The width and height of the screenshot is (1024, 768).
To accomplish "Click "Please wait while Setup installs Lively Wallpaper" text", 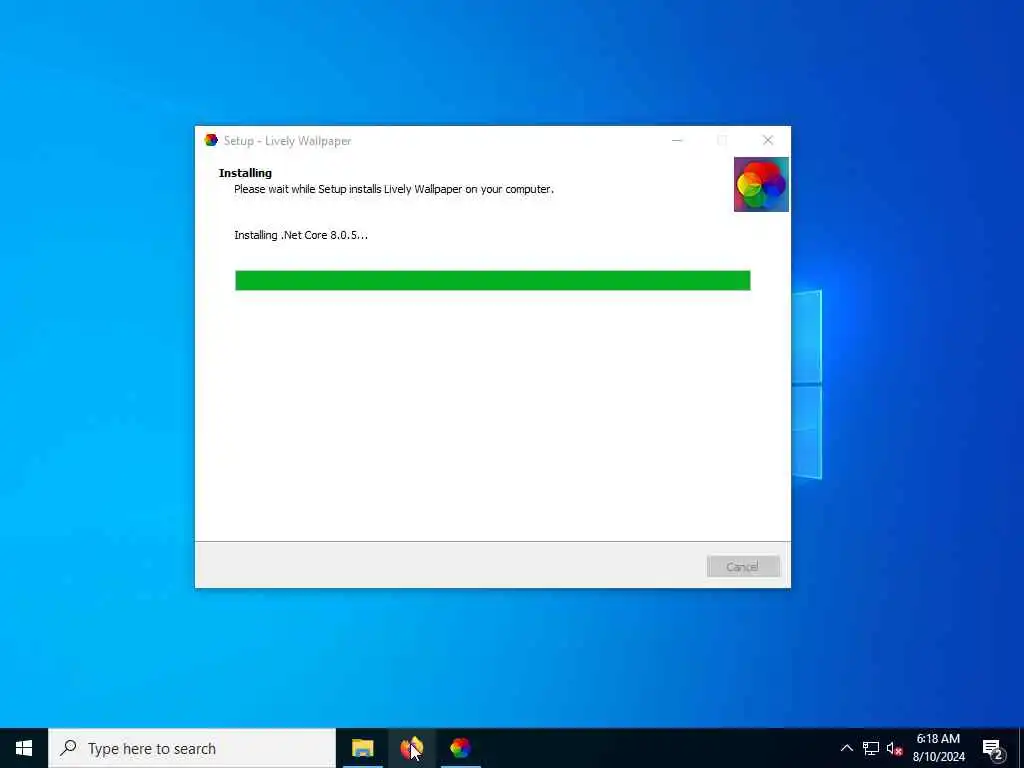I will (x=394, y=189).
